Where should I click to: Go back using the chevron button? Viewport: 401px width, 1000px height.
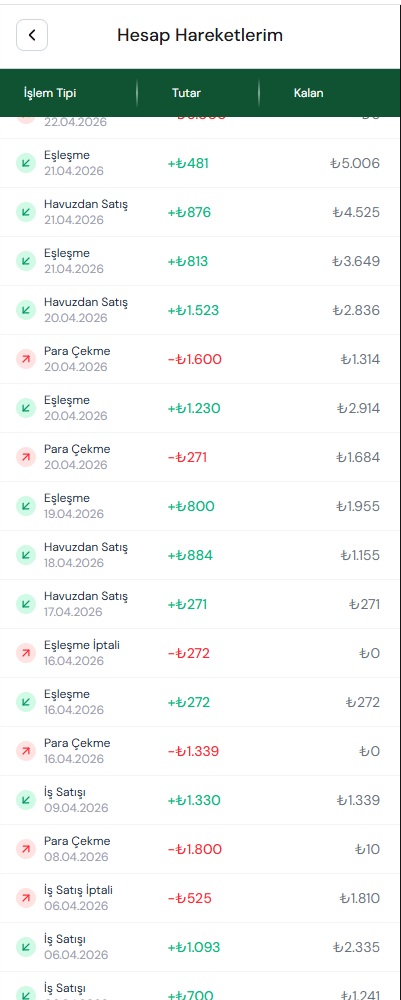tap(32, 35)
